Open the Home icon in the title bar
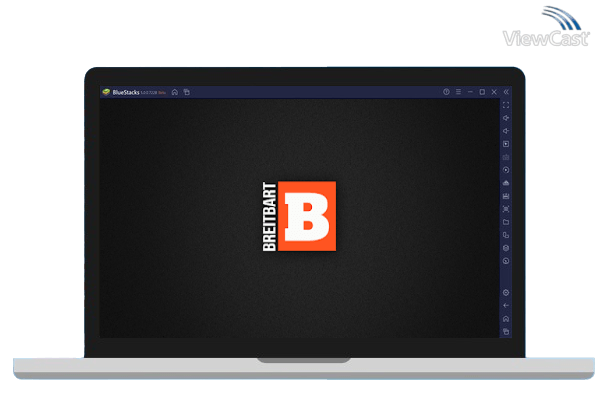 (175, 92)
